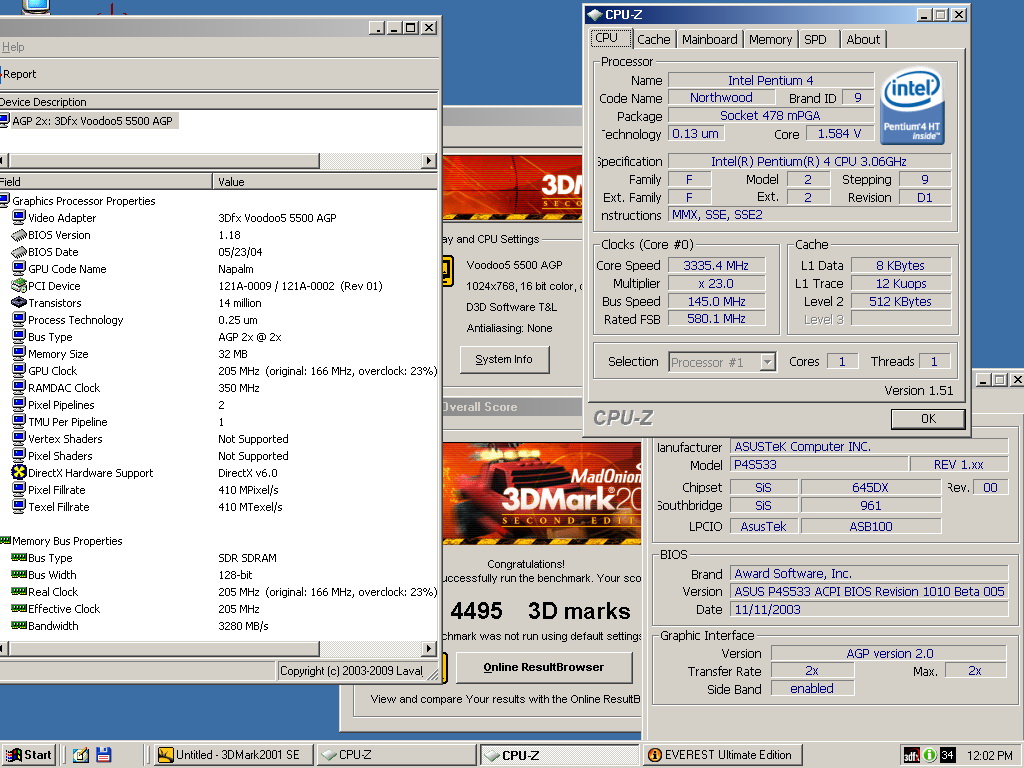
Task: Open the Processor #1 selection dropdown
Action: click(768, 362)
